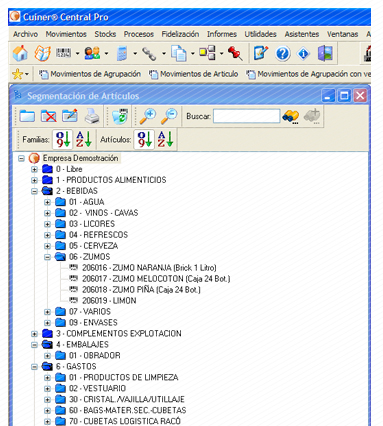Sort Familias numerically with 0-9 button
Image resolution: width=383 pixels, height=426 pixels.
pos(62,139)
